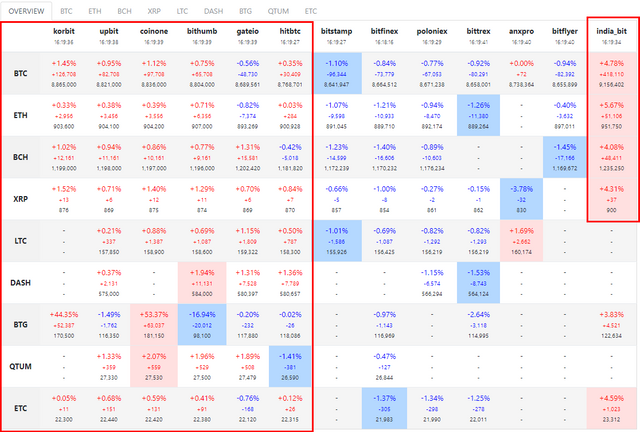Click coinone BTG +53.37% cell

154,325
